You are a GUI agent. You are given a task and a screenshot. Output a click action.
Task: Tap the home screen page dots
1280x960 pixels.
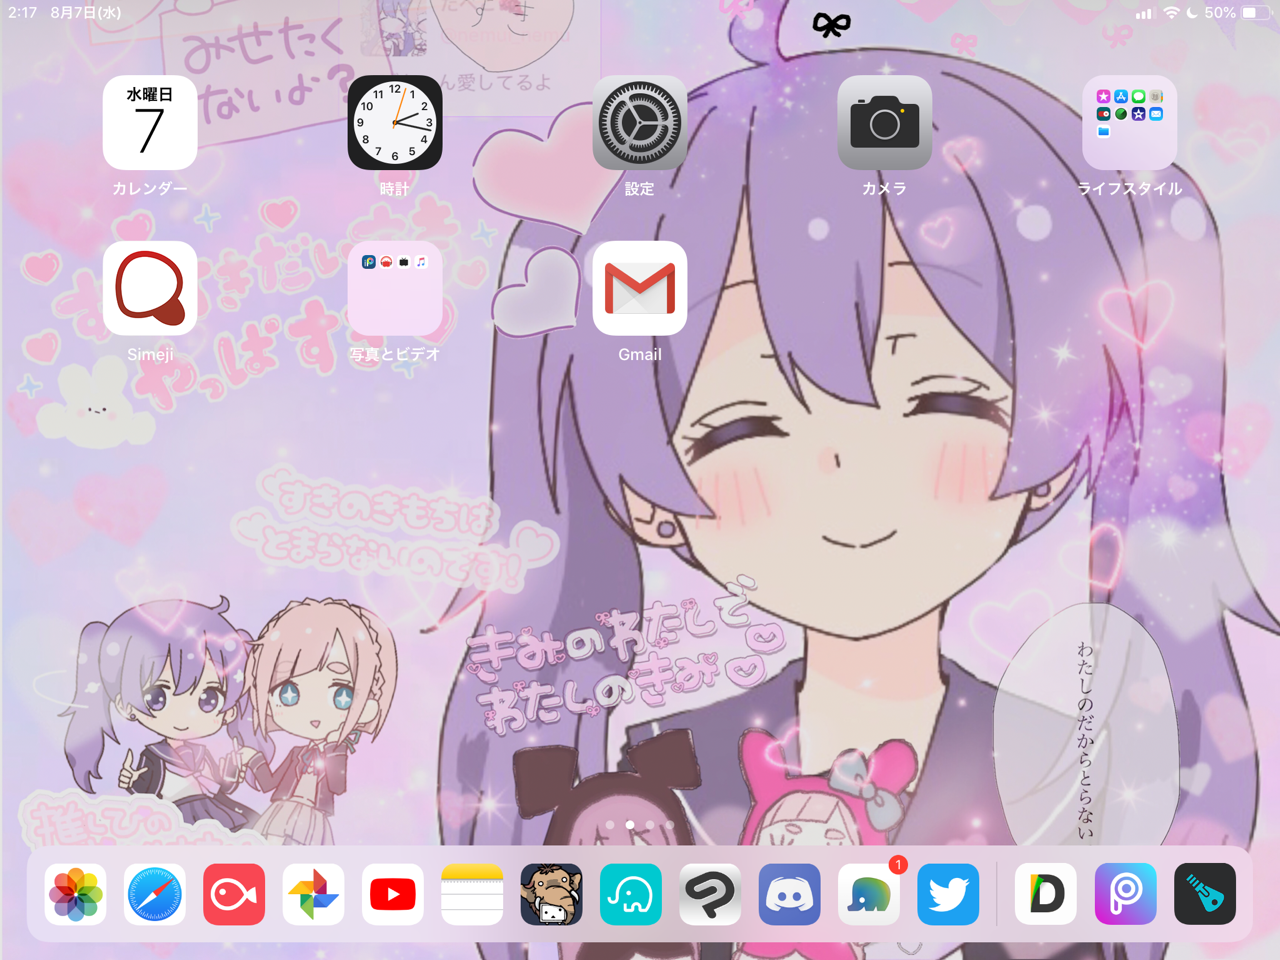click(640, 825)
